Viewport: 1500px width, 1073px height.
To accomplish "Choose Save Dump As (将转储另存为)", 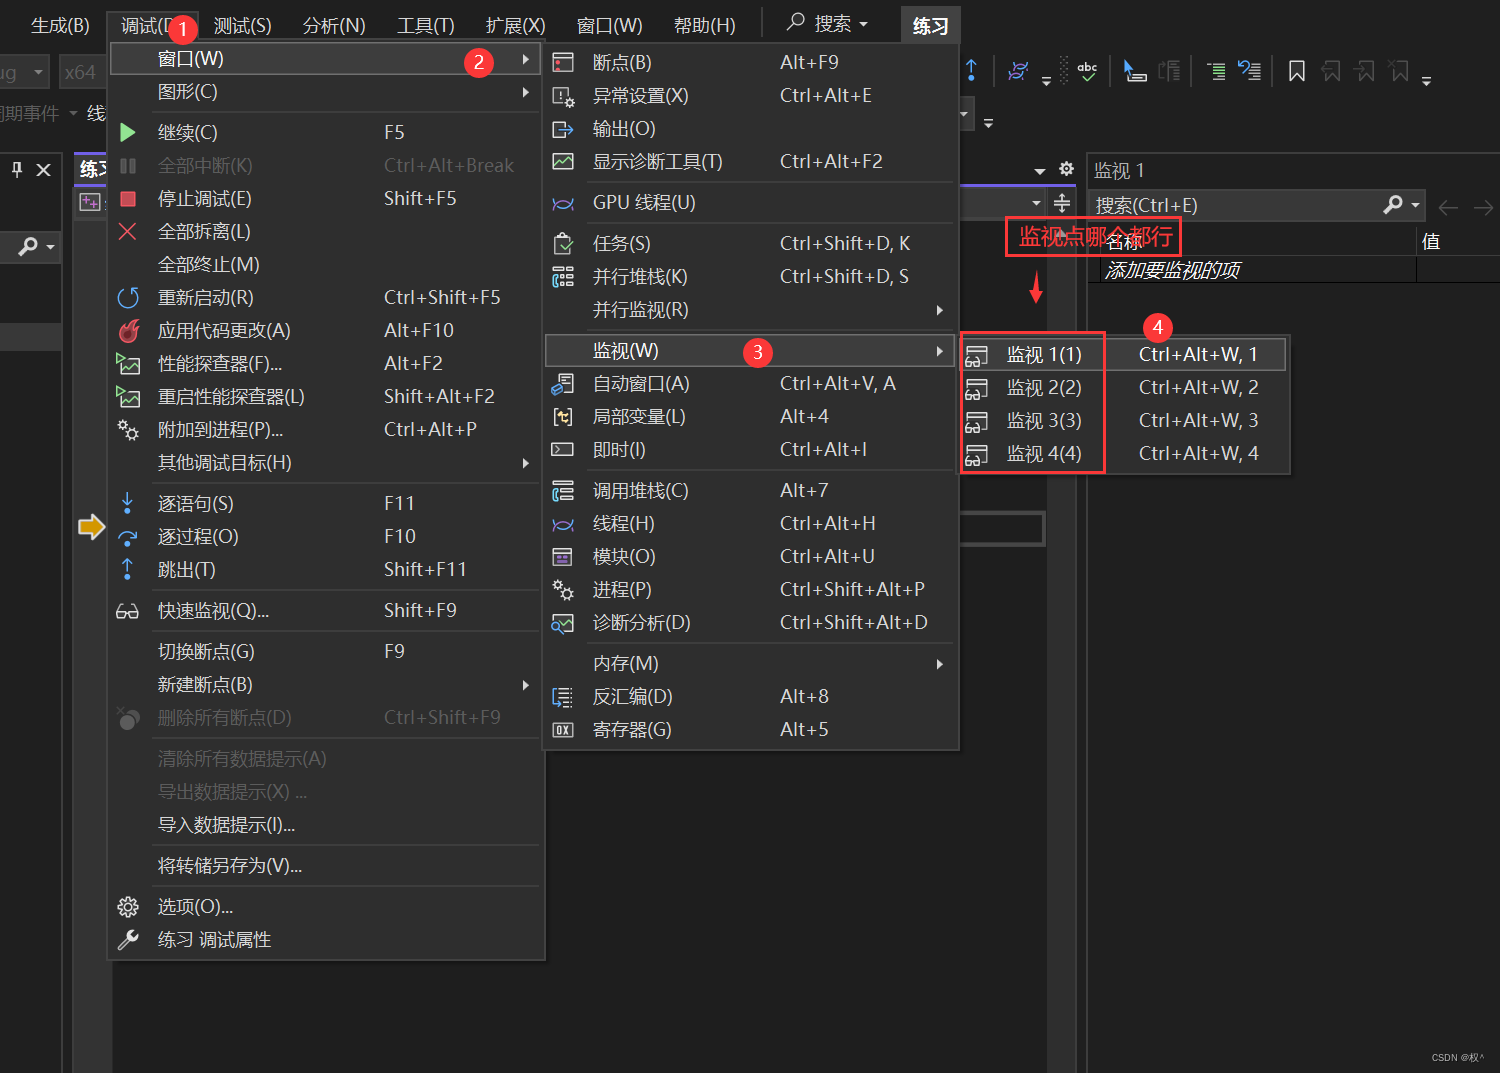I will point(325,865).
